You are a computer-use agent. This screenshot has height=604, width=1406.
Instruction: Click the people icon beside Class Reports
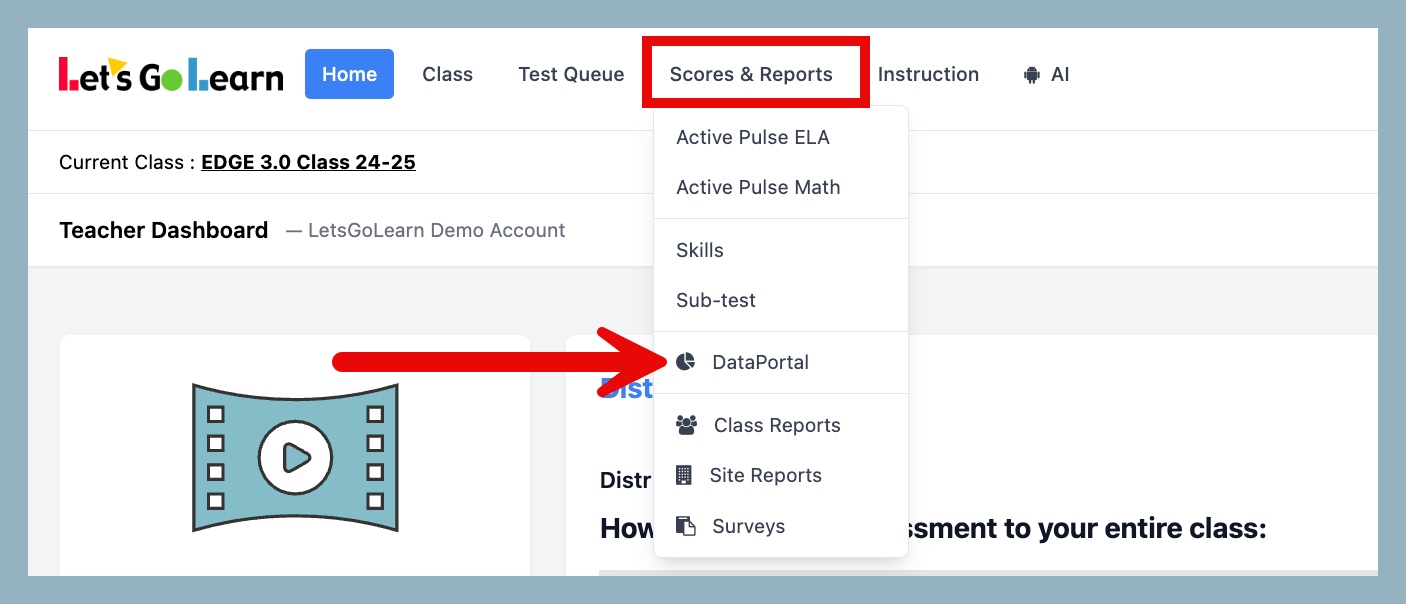tap(686, 425)
